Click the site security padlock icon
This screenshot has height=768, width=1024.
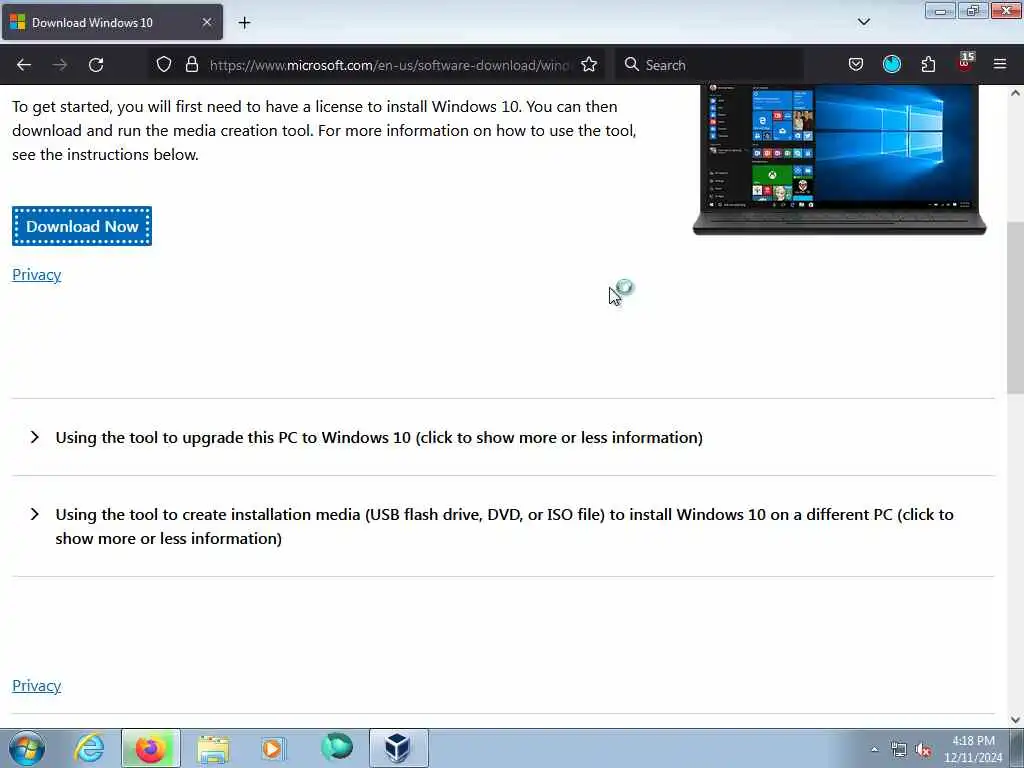coord(191,64)
